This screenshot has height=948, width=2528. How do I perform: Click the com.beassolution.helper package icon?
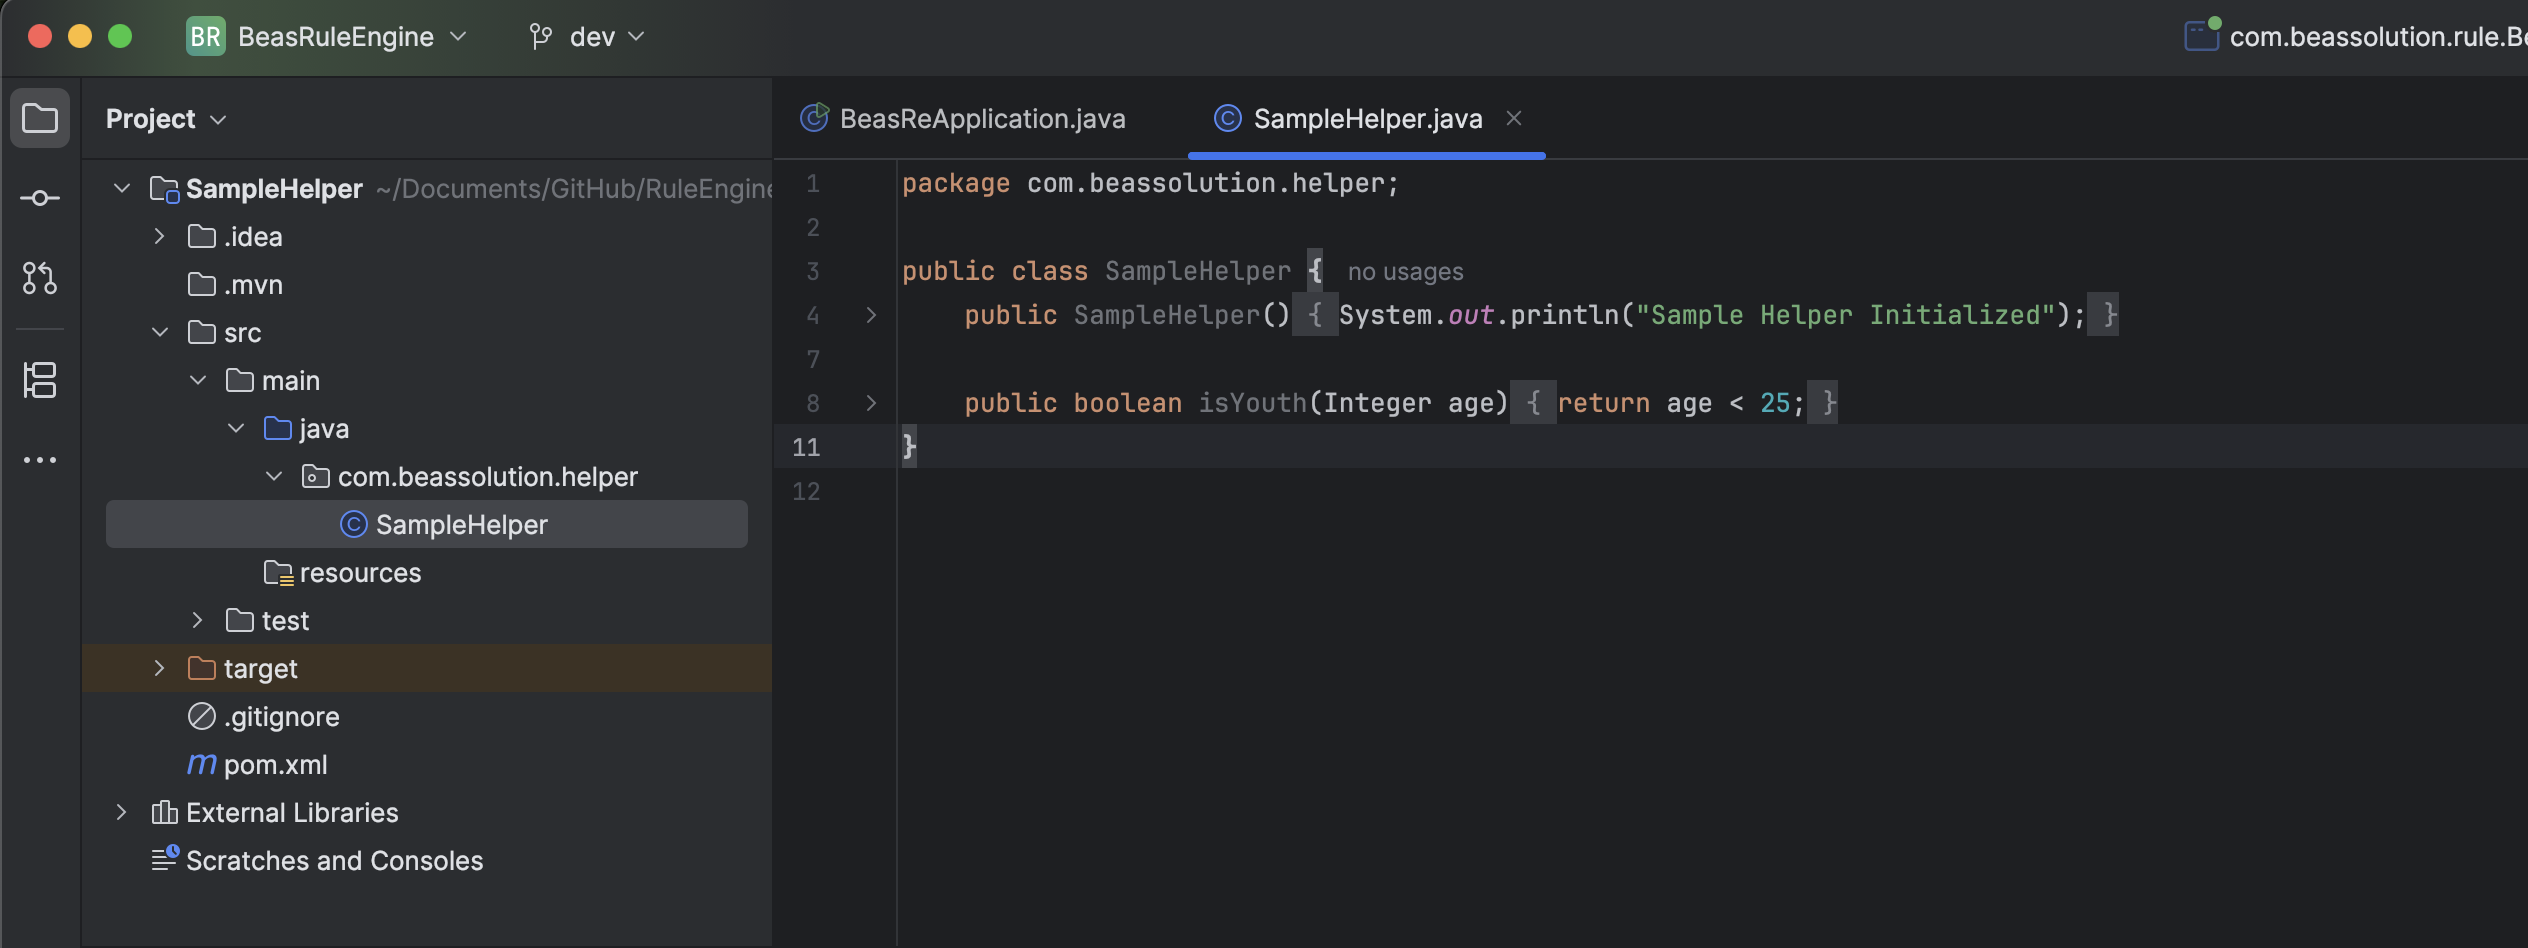click(x=315, y=477)
